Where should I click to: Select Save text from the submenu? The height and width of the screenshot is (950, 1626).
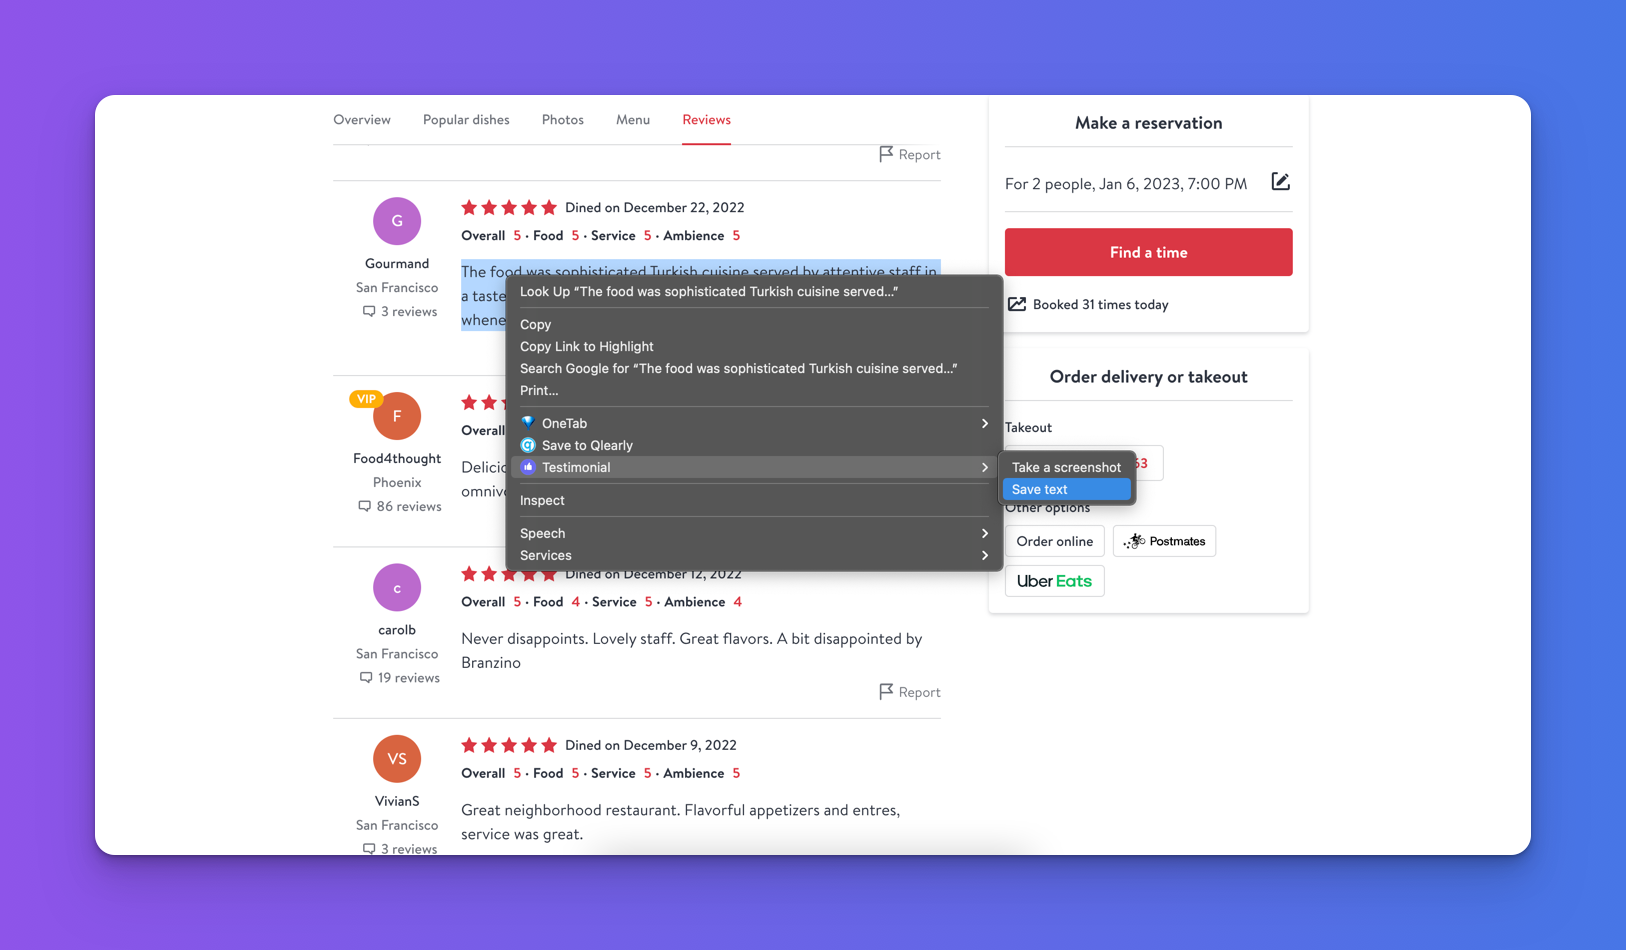point(1066,489)
